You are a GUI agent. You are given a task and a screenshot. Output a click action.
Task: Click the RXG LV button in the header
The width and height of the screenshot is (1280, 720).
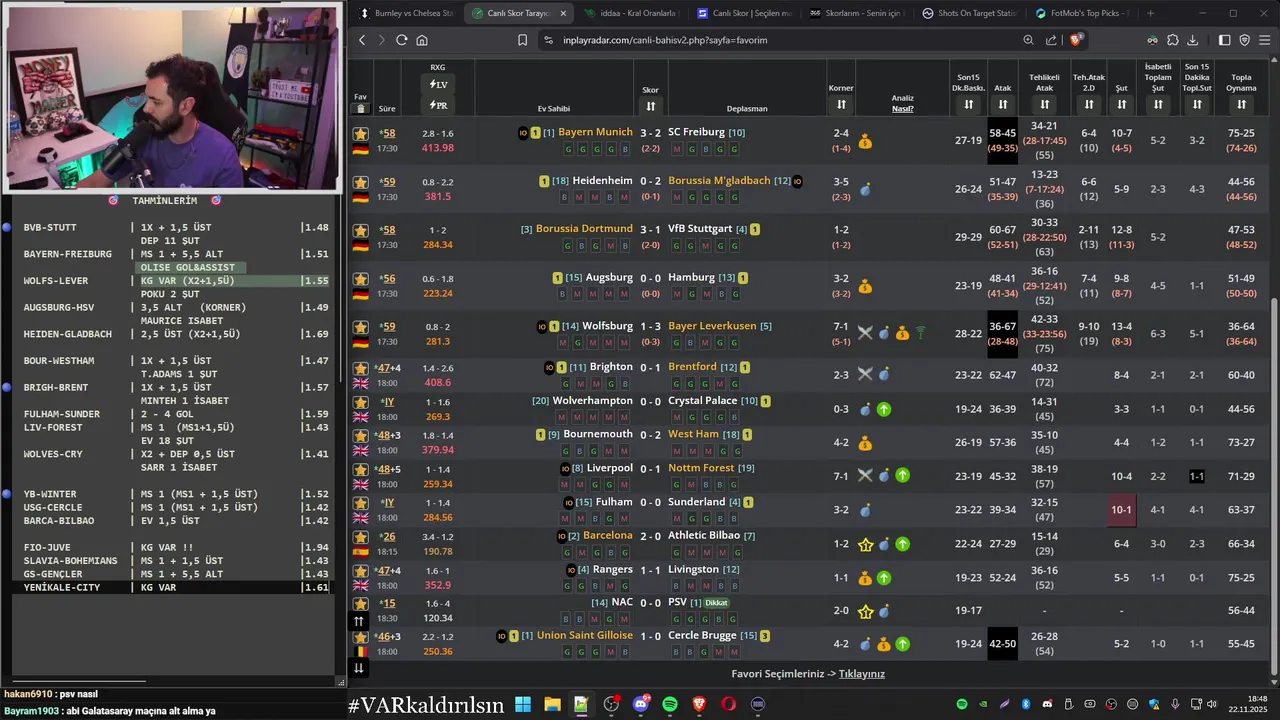[x=438, y=85]
